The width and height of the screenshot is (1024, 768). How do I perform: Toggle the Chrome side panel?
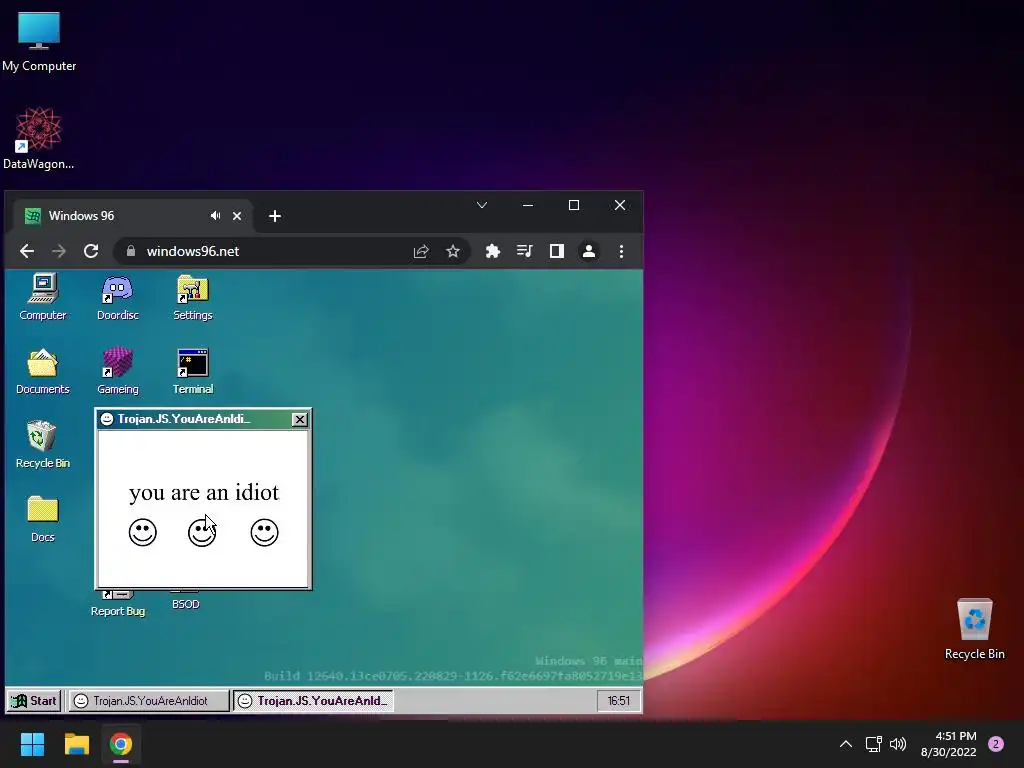pyautogui.click(x=556, y=251)
